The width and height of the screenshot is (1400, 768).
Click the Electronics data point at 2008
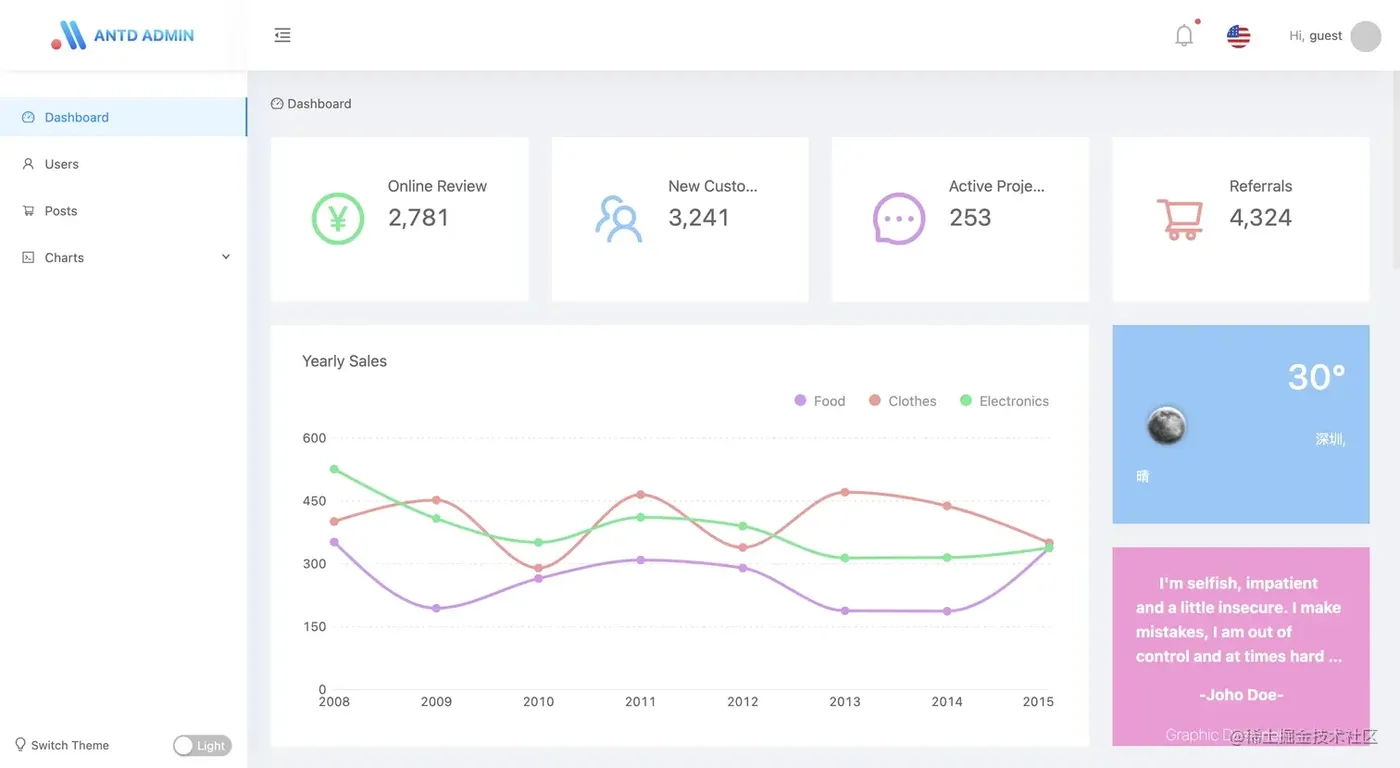coord(334,469)
